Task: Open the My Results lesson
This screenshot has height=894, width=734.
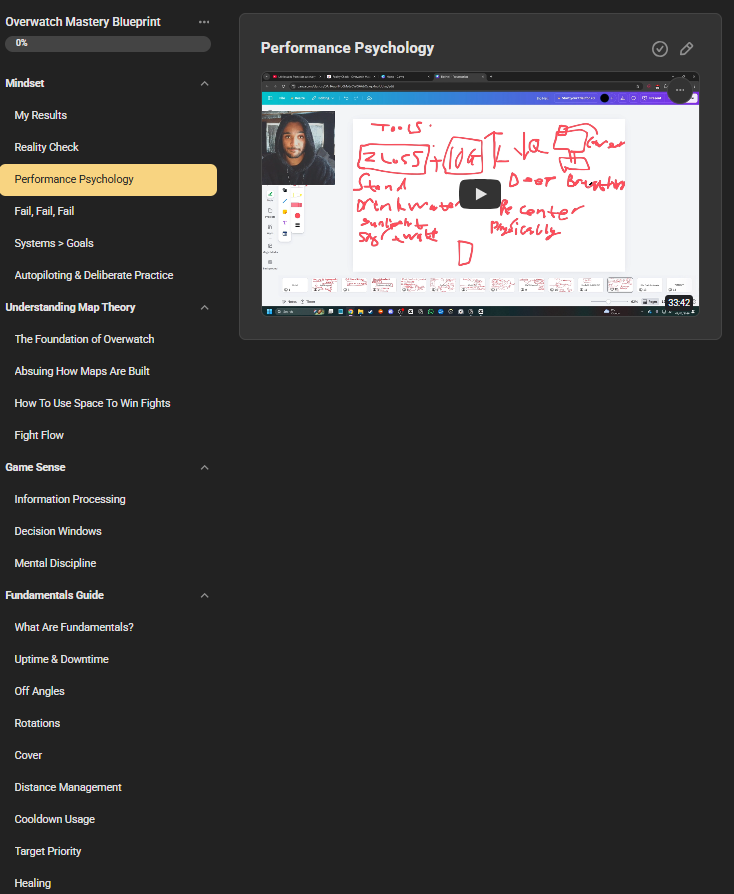Action: pyautogui.click(x=108, y=115)
